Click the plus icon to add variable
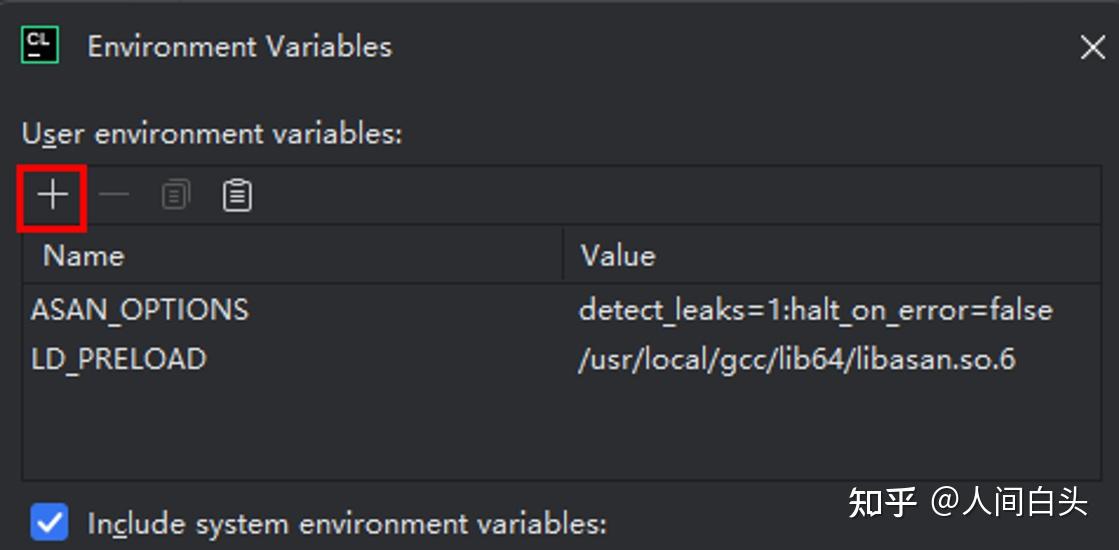Image resolution: width=1119 pixels, height=550 pixels. [x=52, y=195]
